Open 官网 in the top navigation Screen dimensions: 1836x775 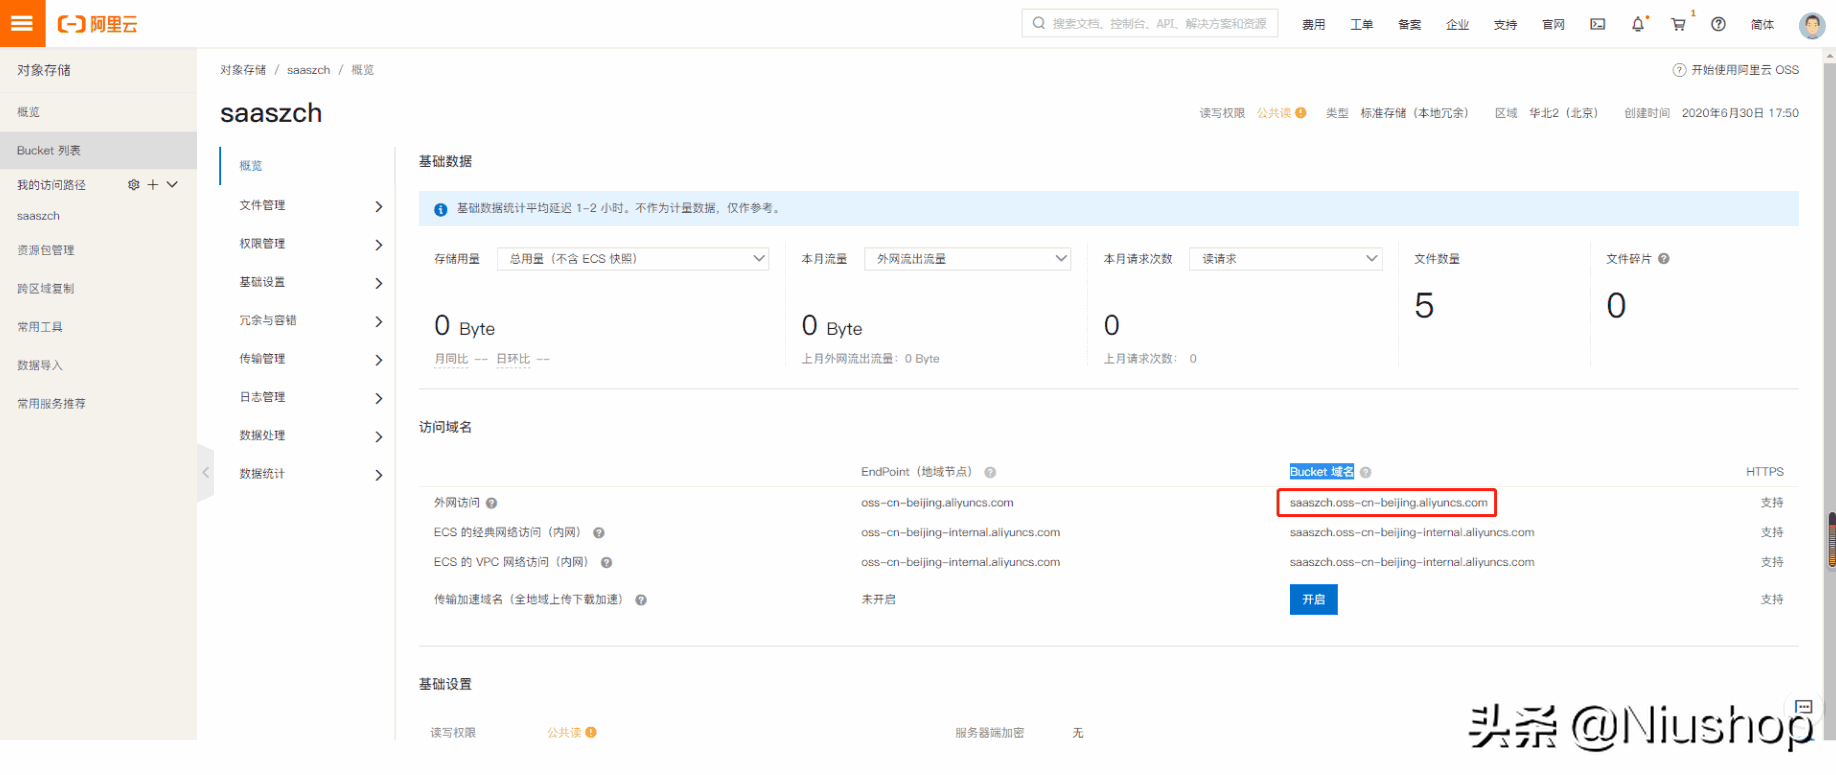pos(1554,25)
